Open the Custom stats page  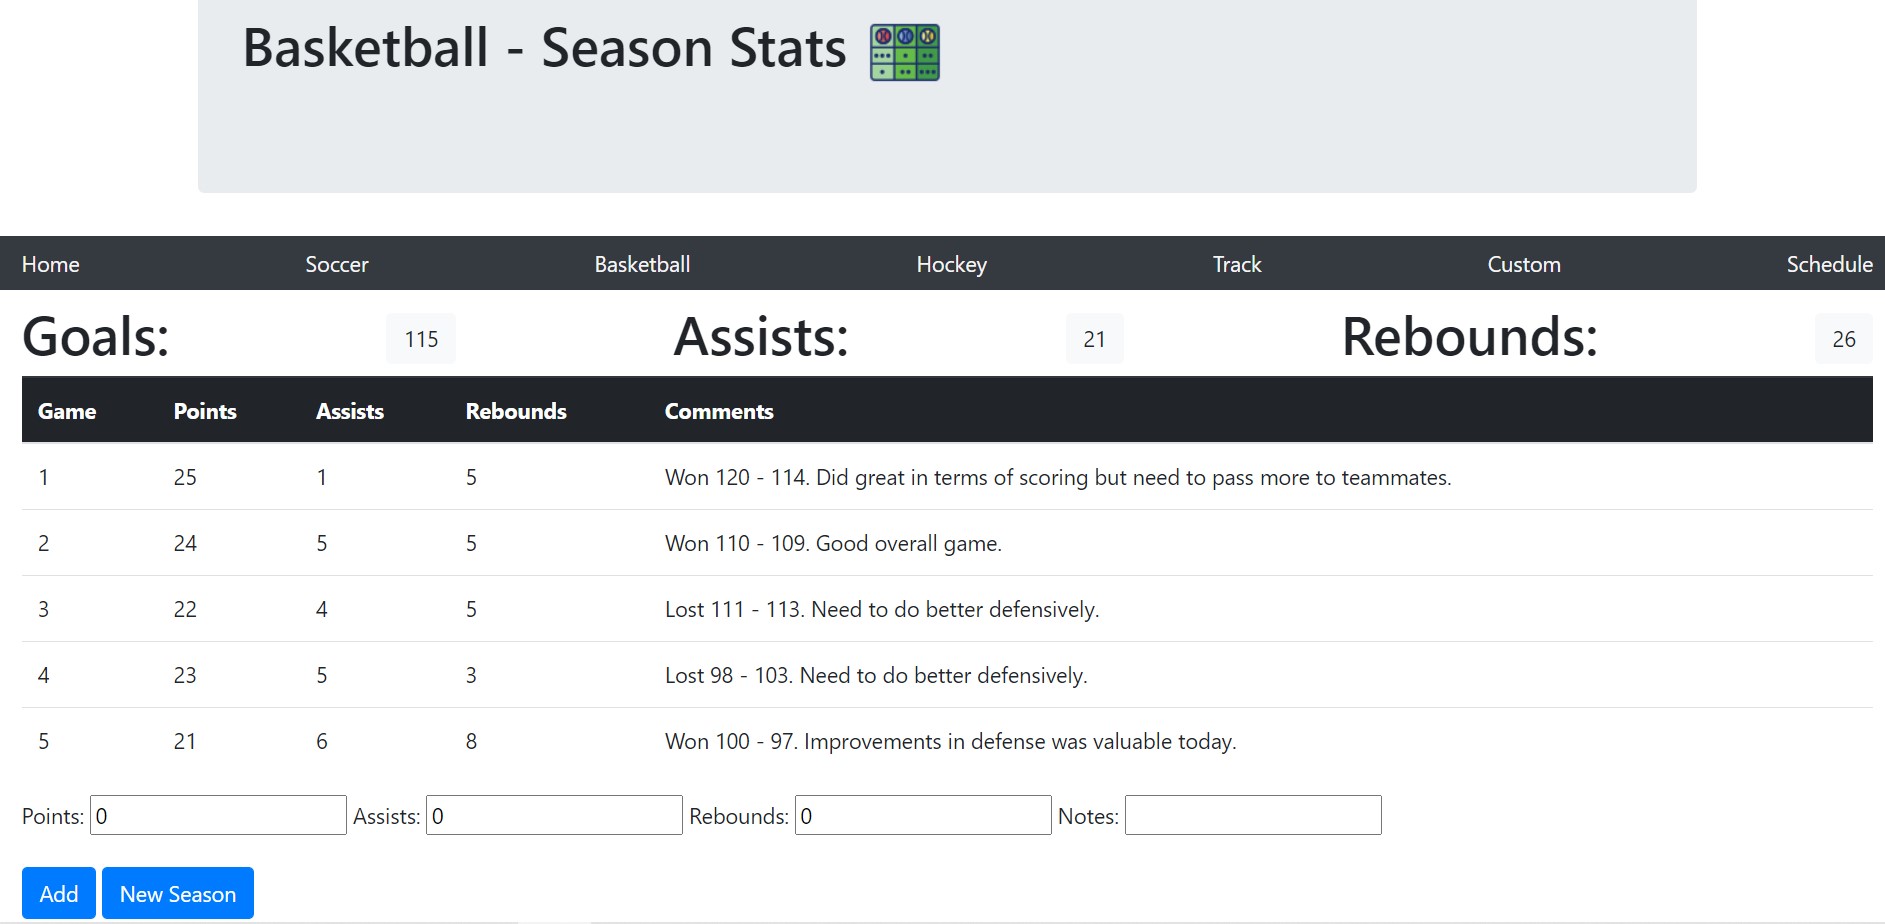tap(1524, 264)
